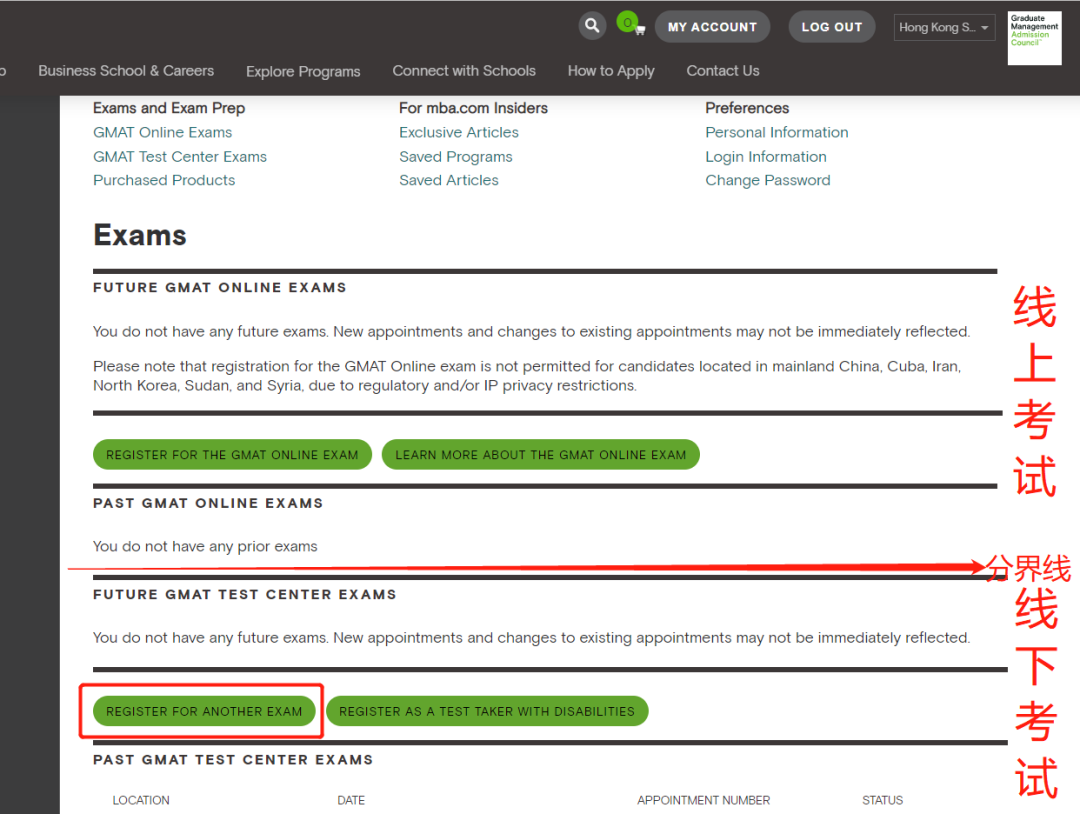1080x814 pixels.
Task: Click the Exams page heading
Action: pos(140,236)
